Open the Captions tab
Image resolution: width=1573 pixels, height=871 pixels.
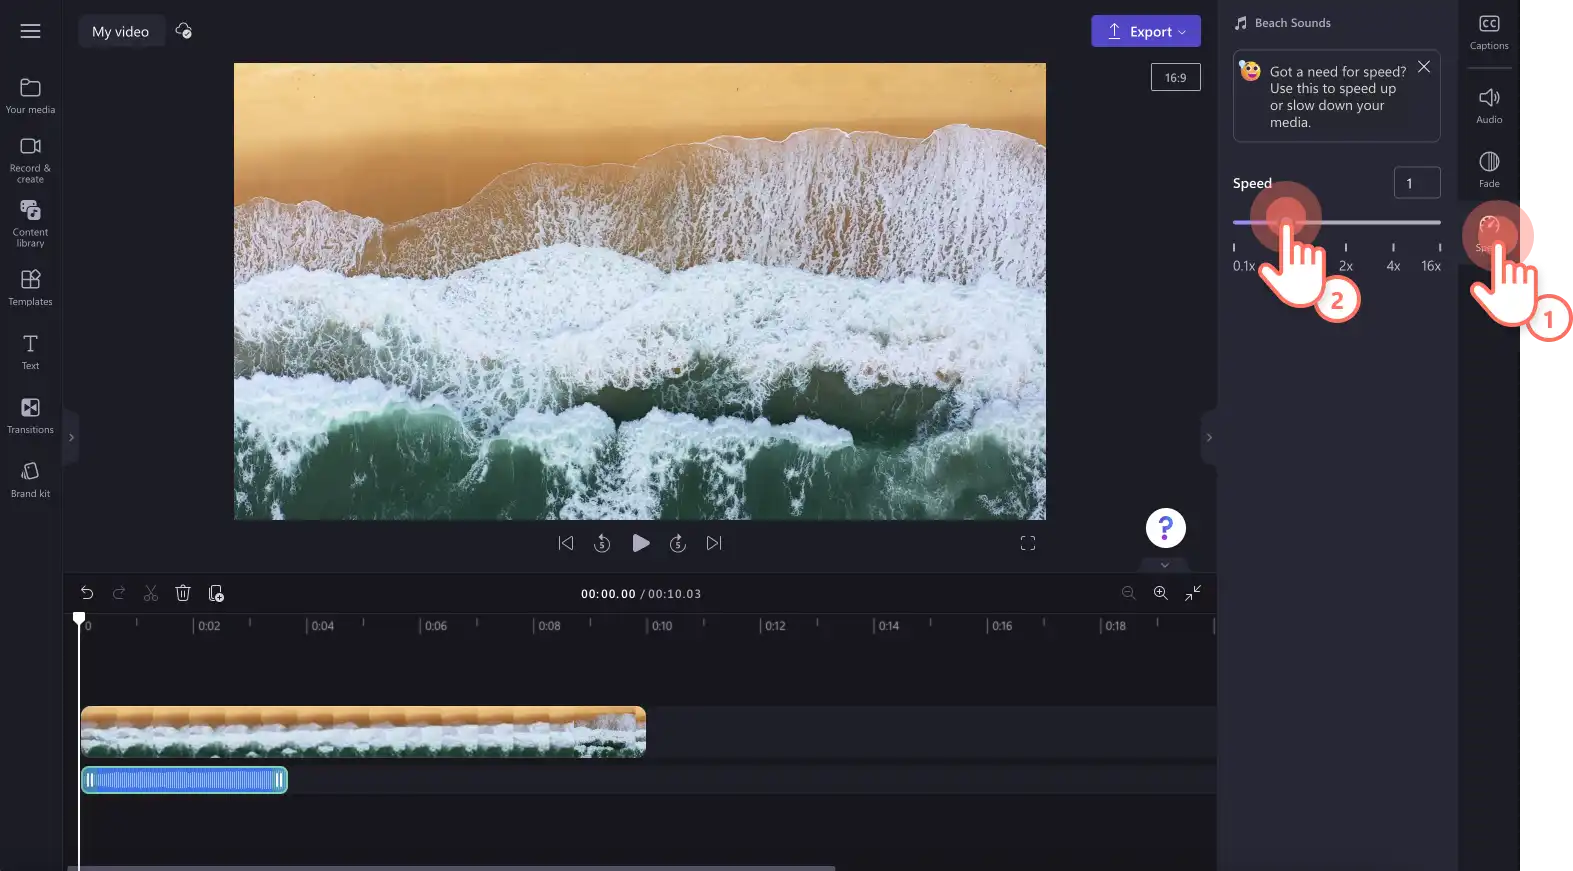1489,32
